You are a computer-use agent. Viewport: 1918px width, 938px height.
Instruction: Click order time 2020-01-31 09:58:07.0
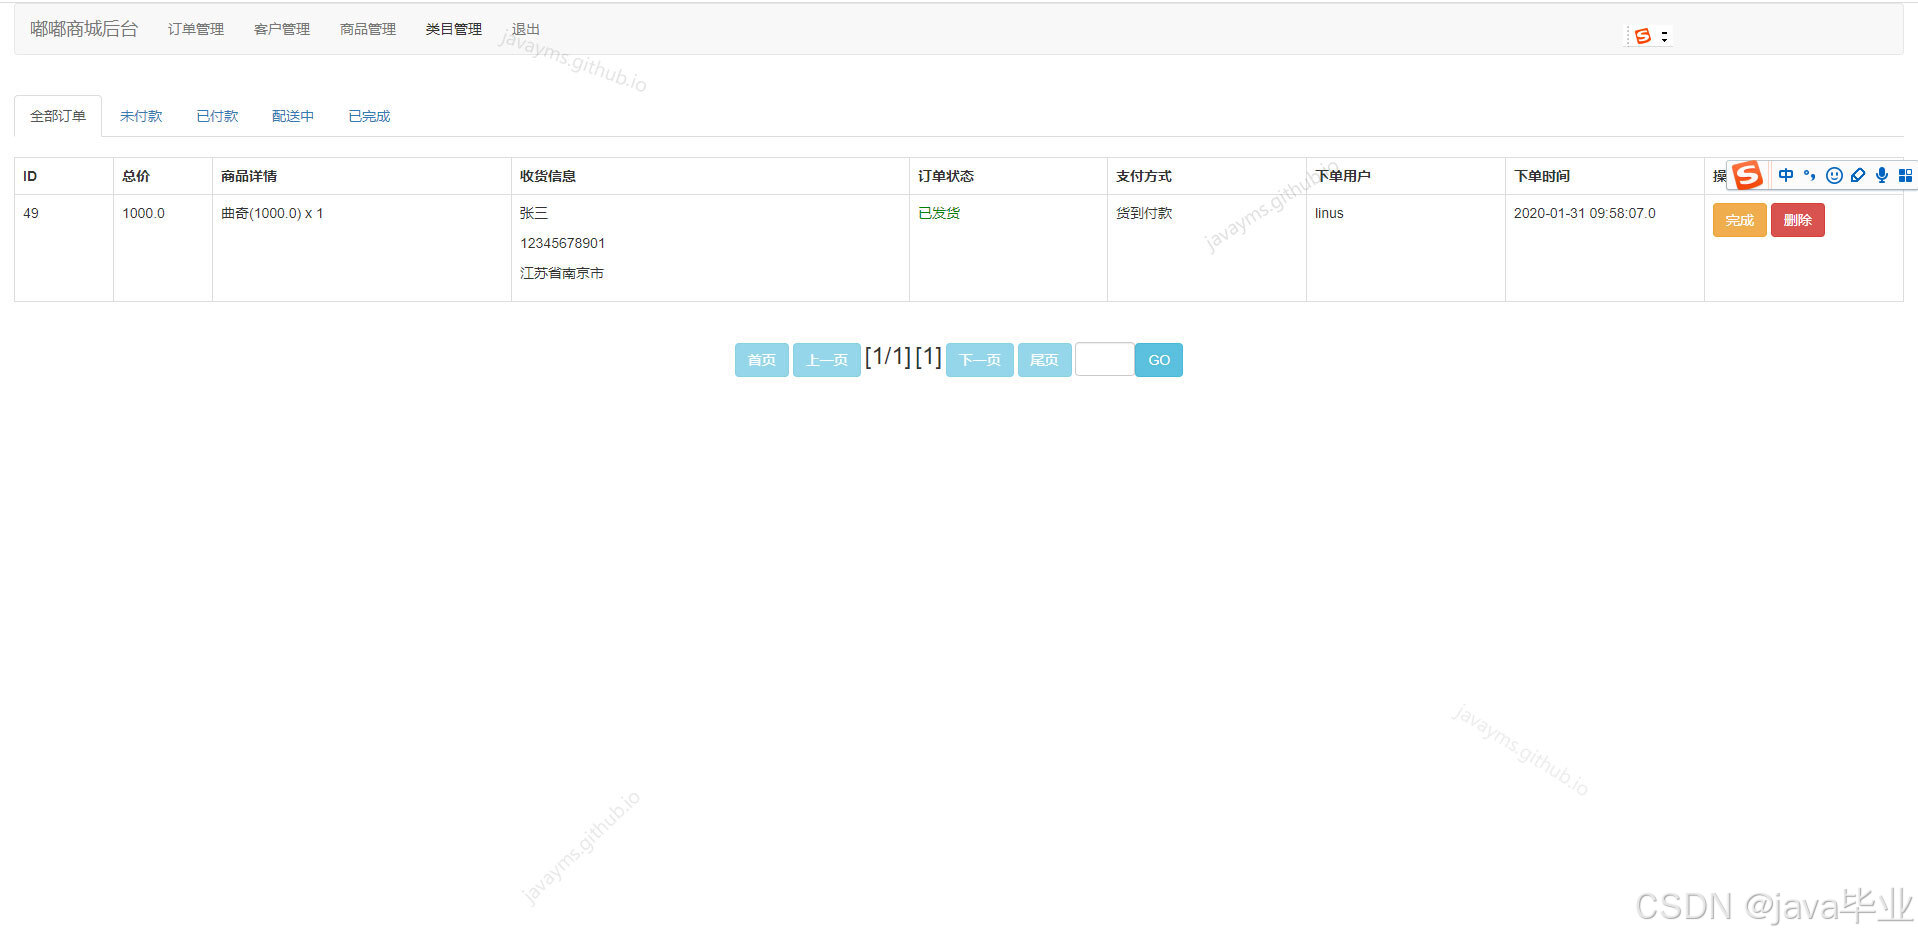(x=1585, y=213)
